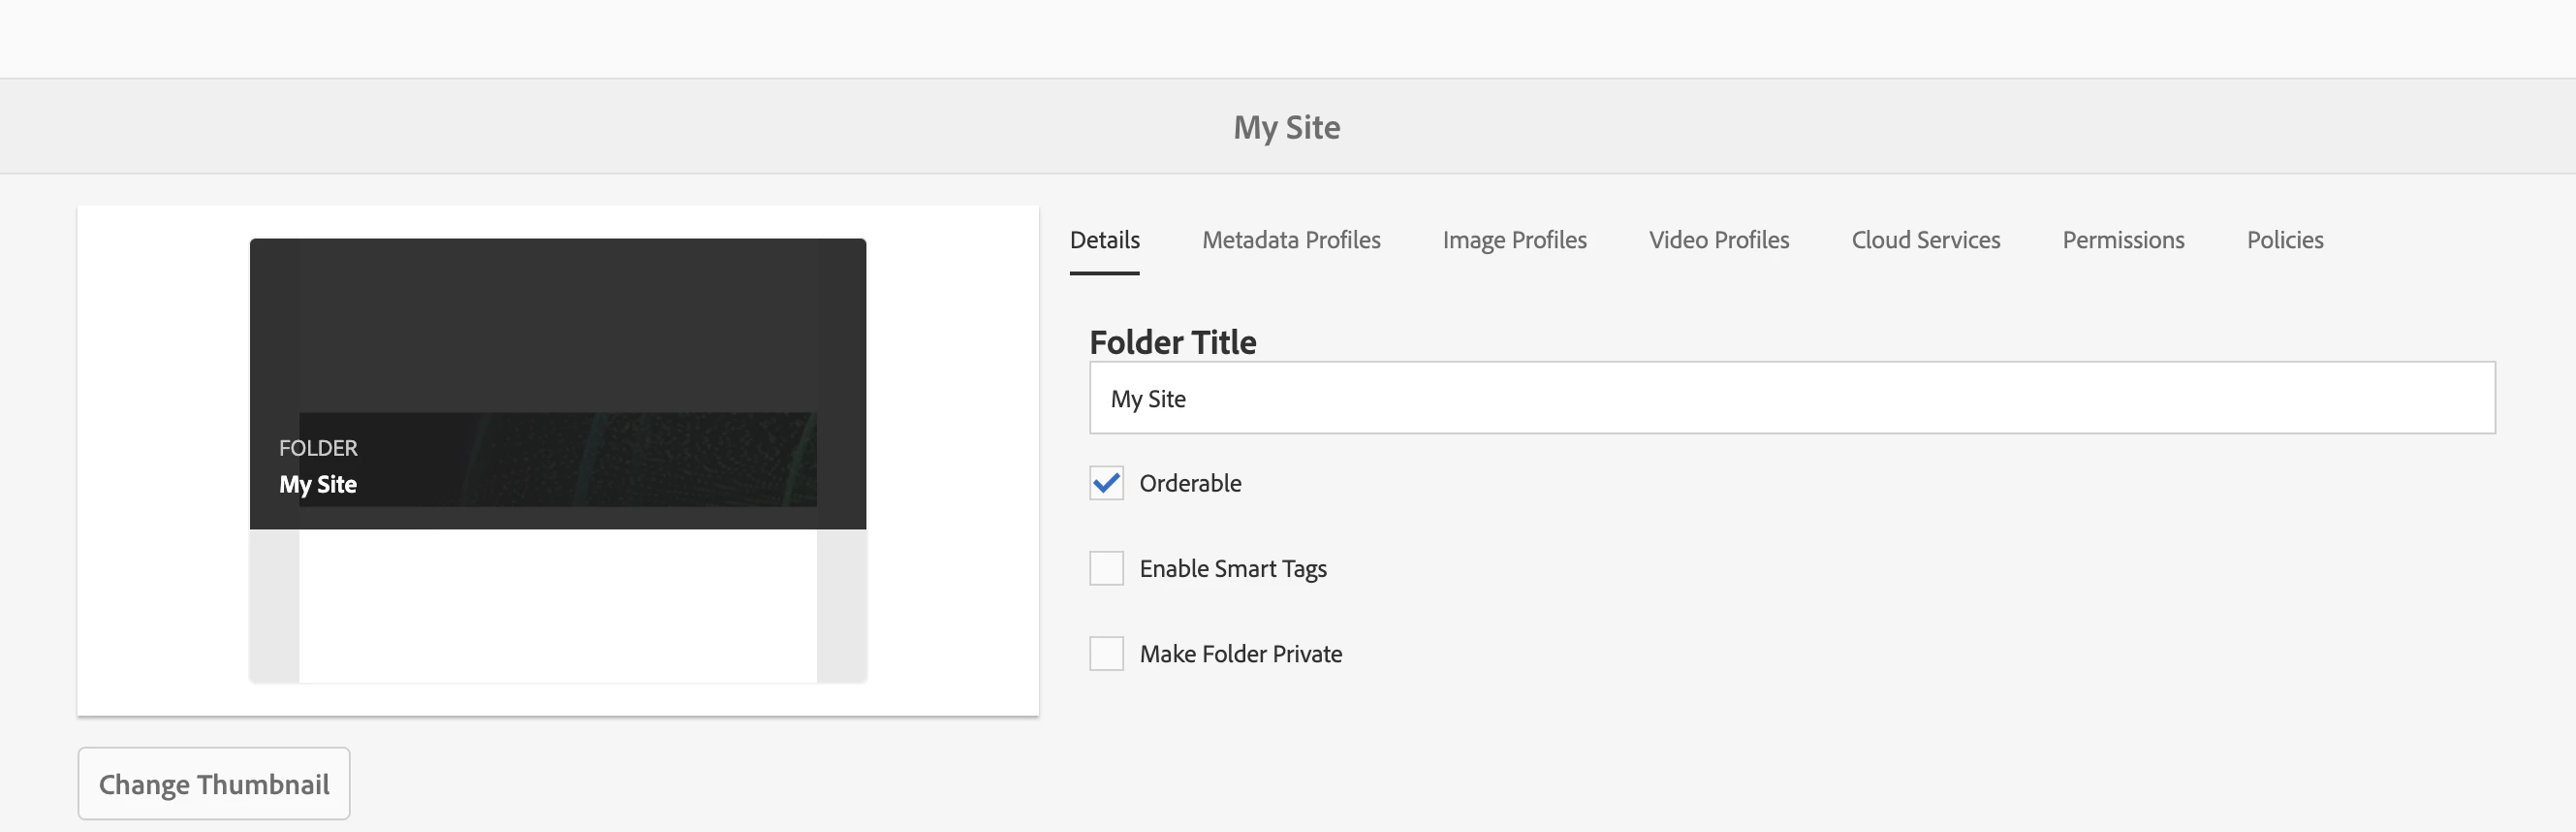
Task: Select the Cloud Services tab
Action: [x=1925, y=240]
